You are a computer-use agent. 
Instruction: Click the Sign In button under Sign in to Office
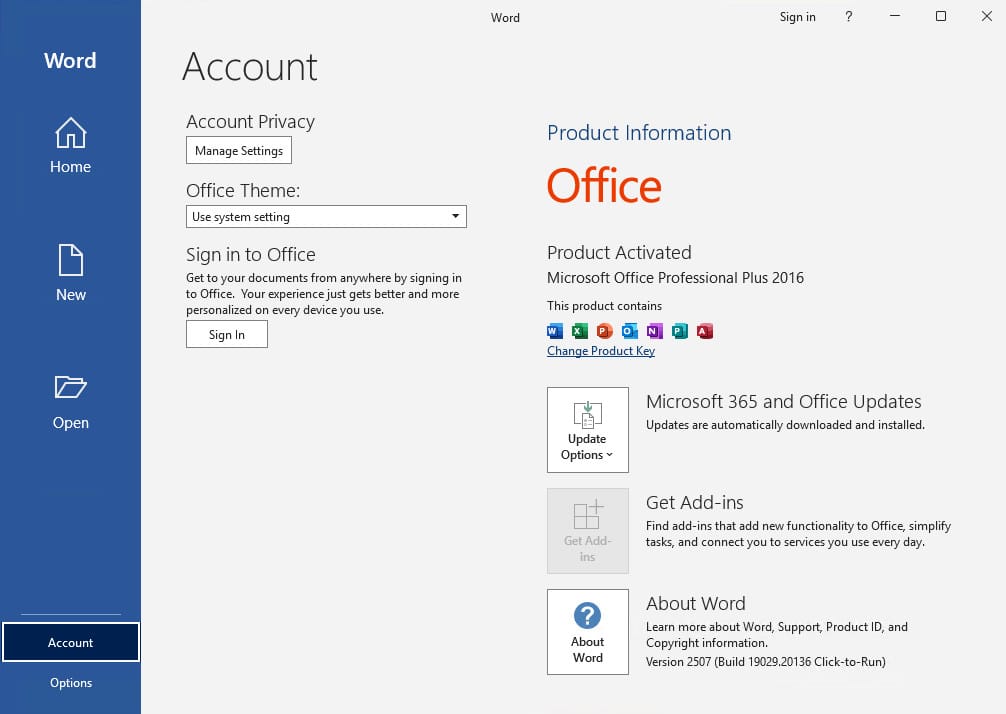pos(226,334)
